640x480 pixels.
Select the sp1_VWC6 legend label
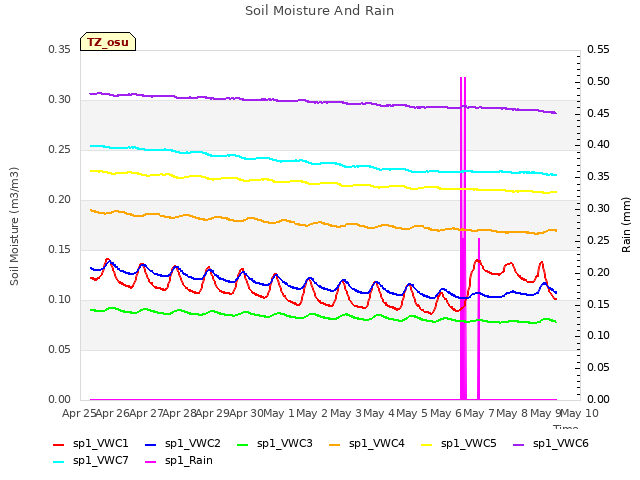[x=560, y=444]
